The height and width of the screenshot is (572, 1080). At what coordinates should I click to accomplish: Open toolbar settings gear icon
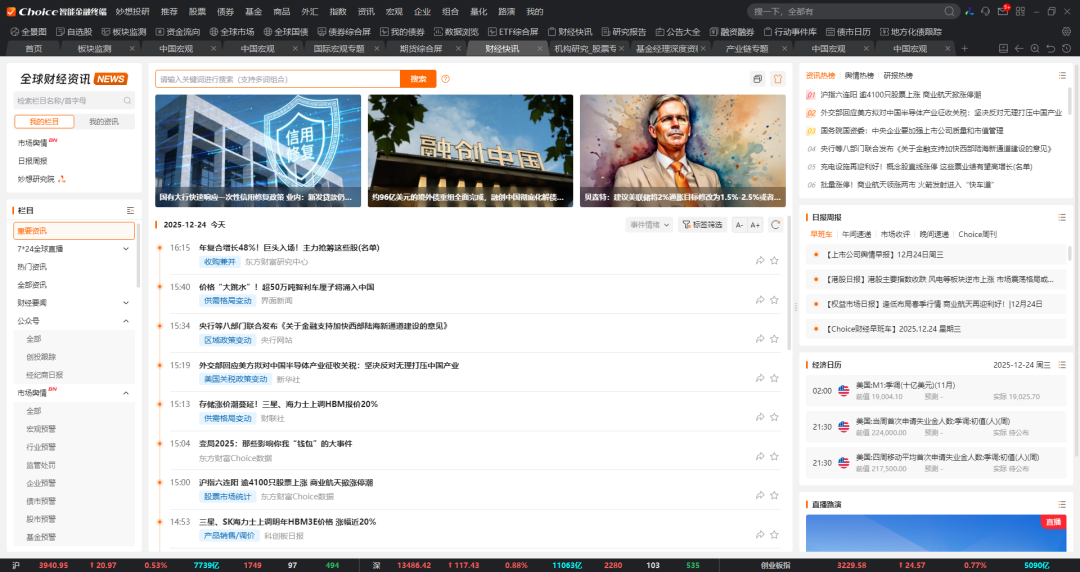[1066, 32]
